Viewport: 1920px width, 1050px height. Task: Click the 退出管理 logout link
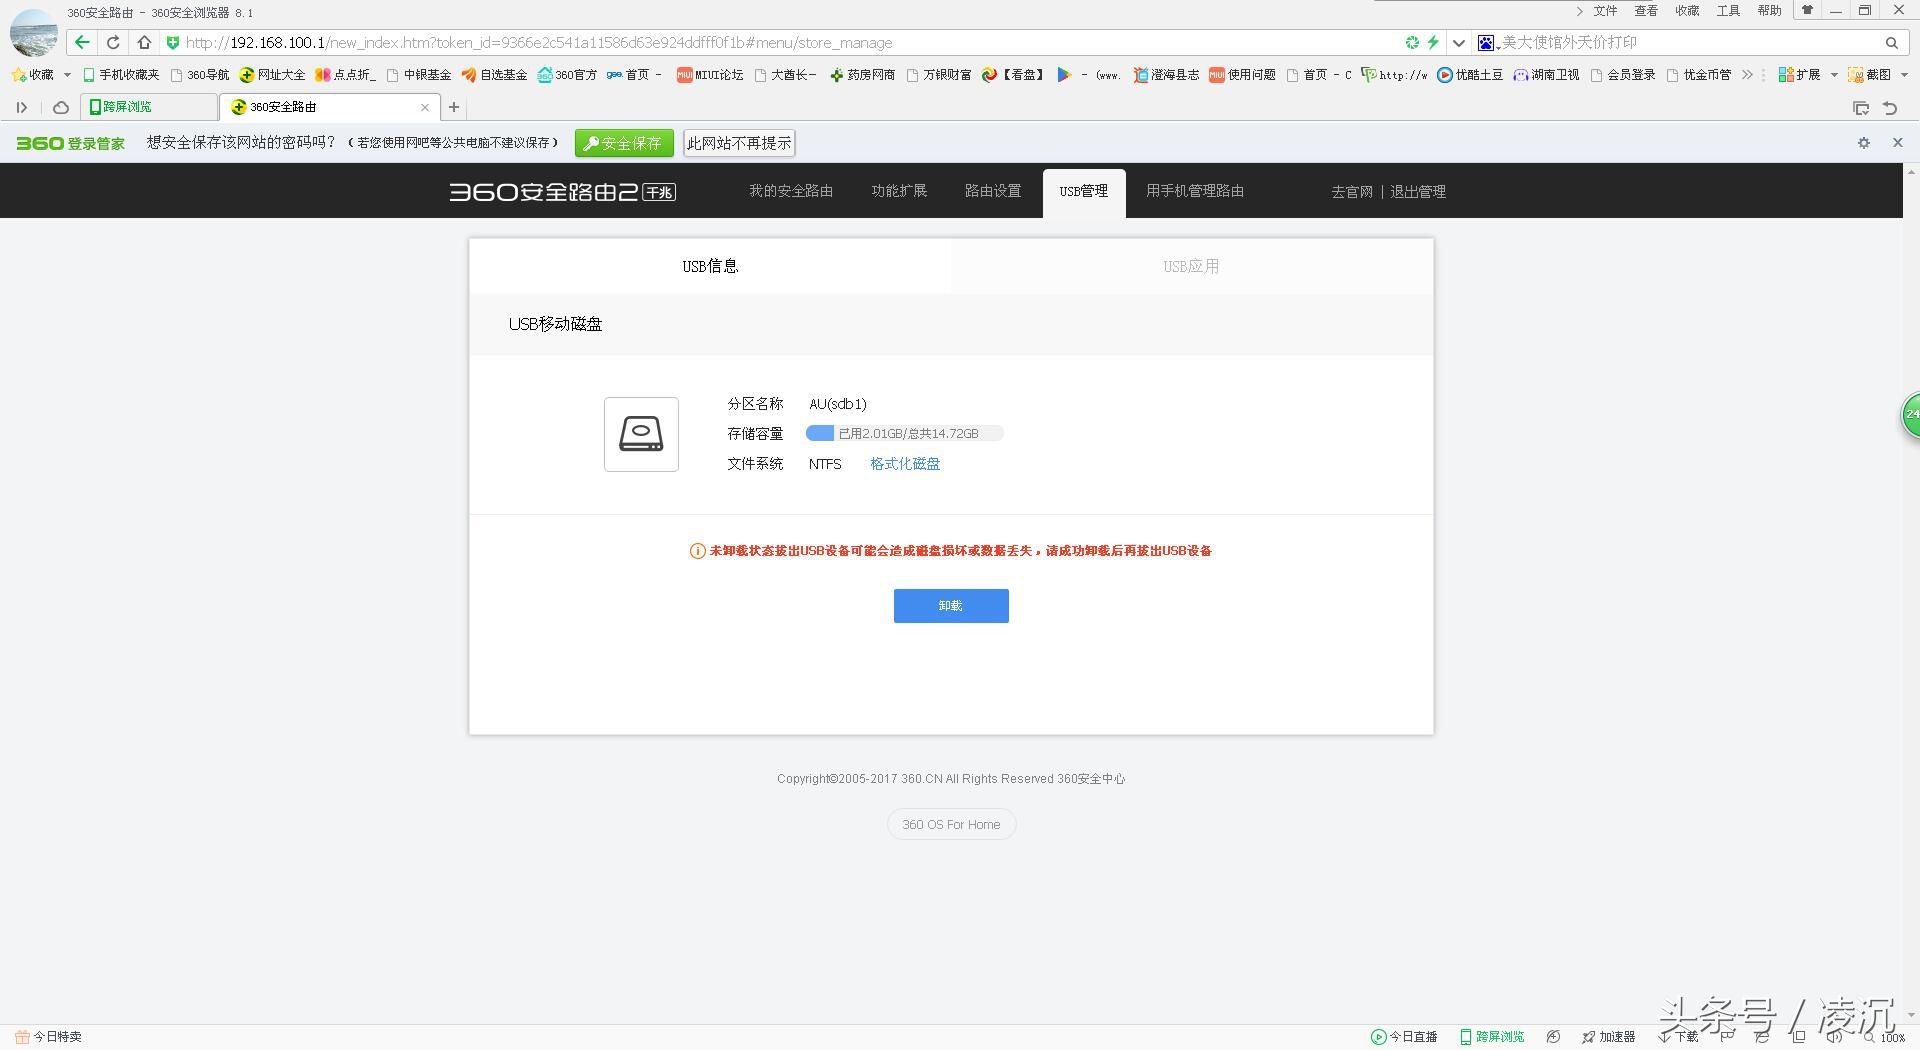click(1418, 192)
